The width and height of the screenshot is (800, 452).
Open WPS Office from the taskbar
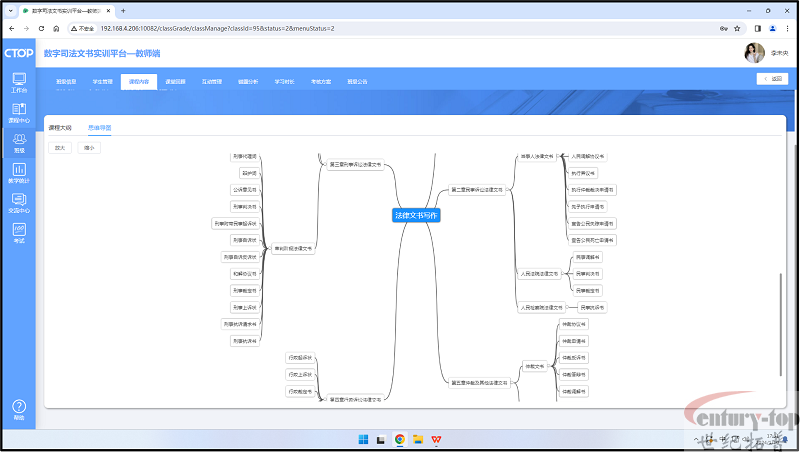click(436, 439)
